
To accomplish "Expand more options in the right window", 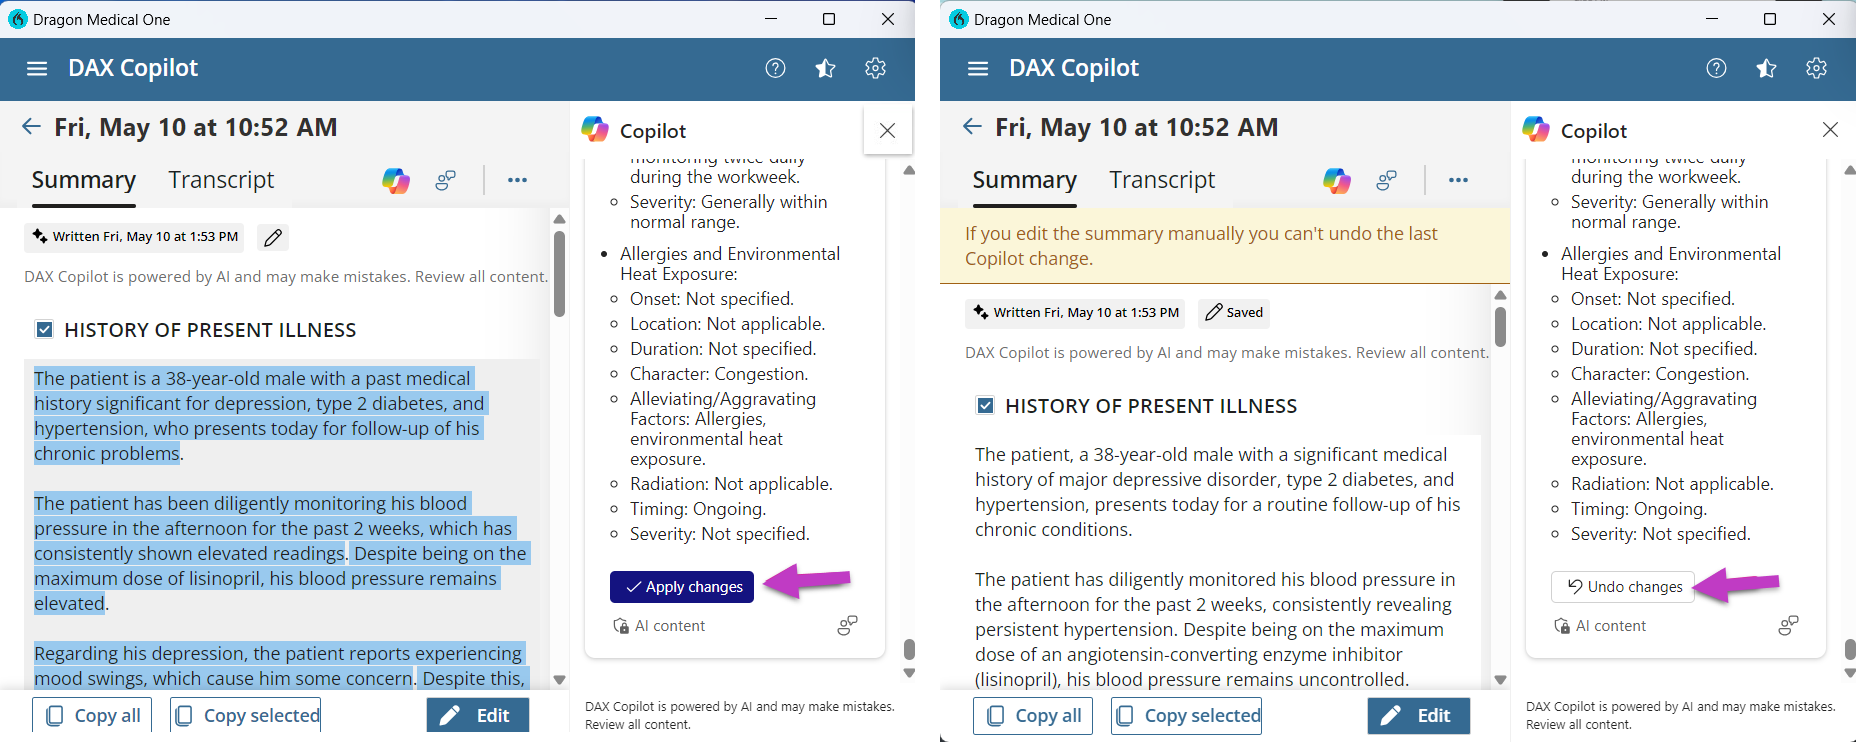I will 1458,180.
